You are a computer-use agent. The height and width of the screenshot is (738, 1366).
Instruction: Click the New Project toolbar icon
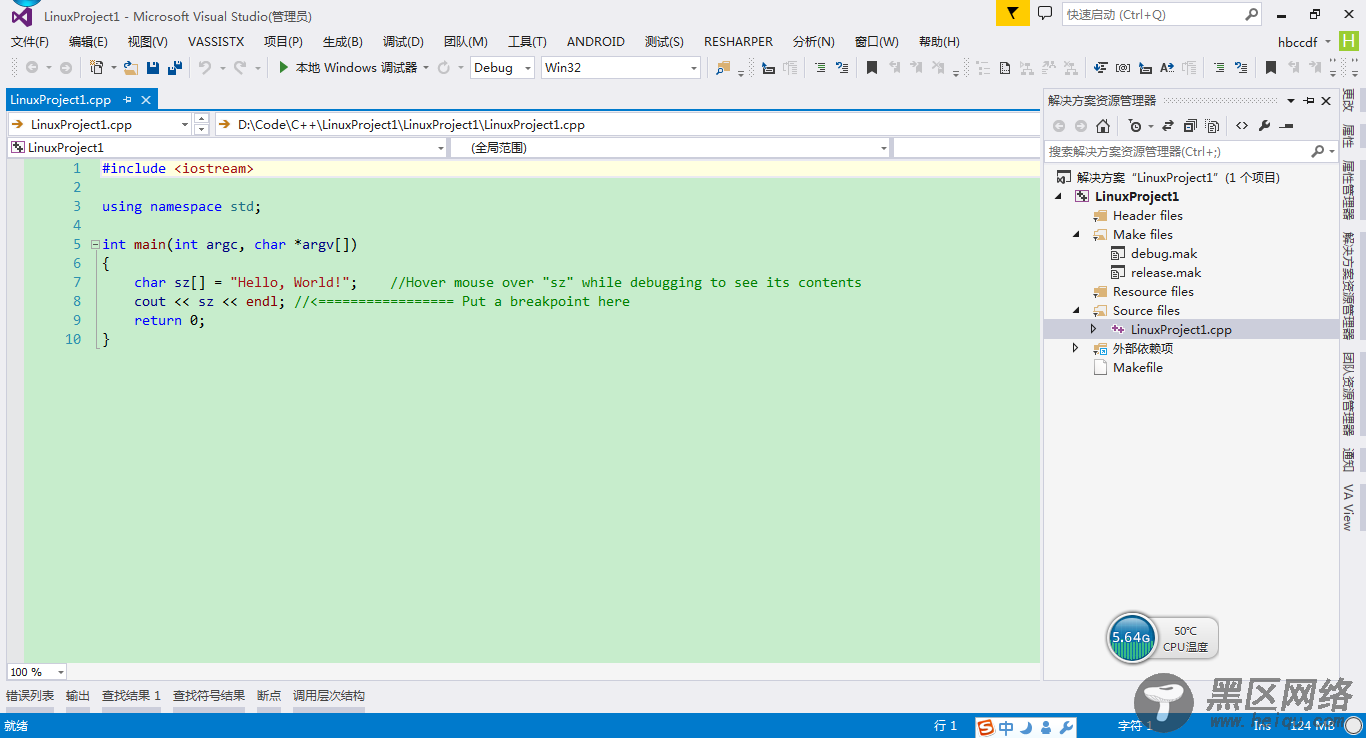pyautogui.click(x=96, y=67)
